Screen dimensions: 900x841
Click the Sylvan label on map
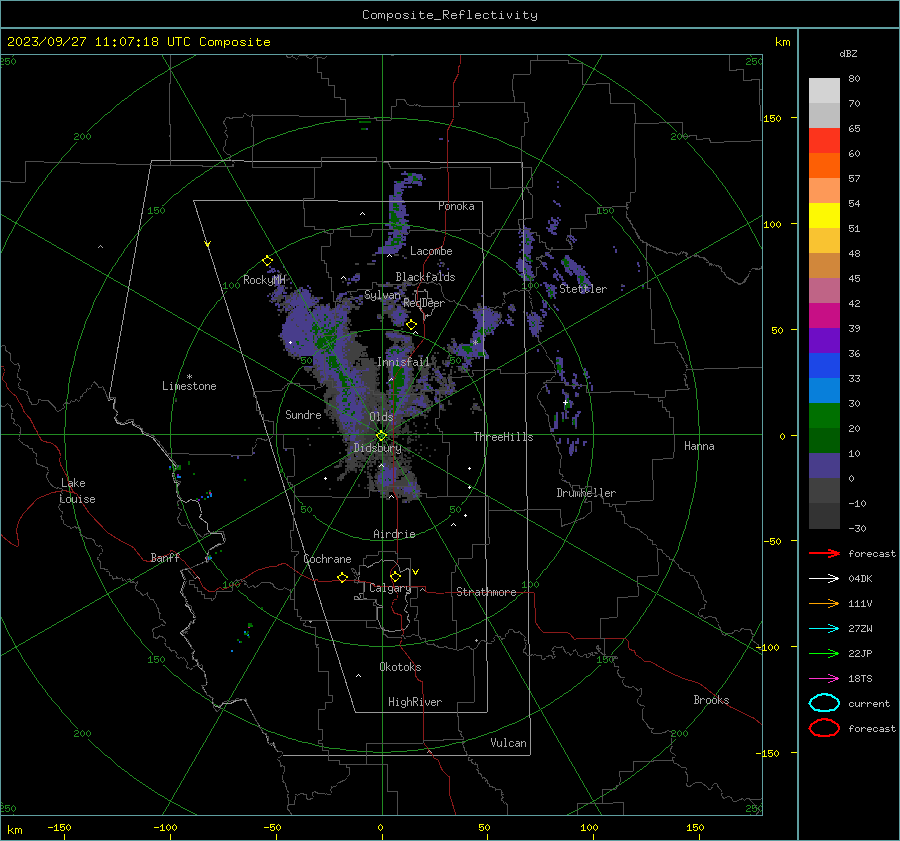[382, 295]
